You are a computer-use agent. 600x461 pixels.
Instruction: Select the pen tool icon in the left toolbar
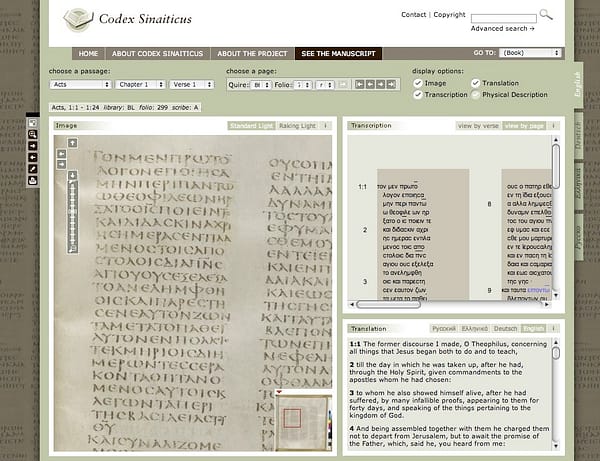pos(33,169)
